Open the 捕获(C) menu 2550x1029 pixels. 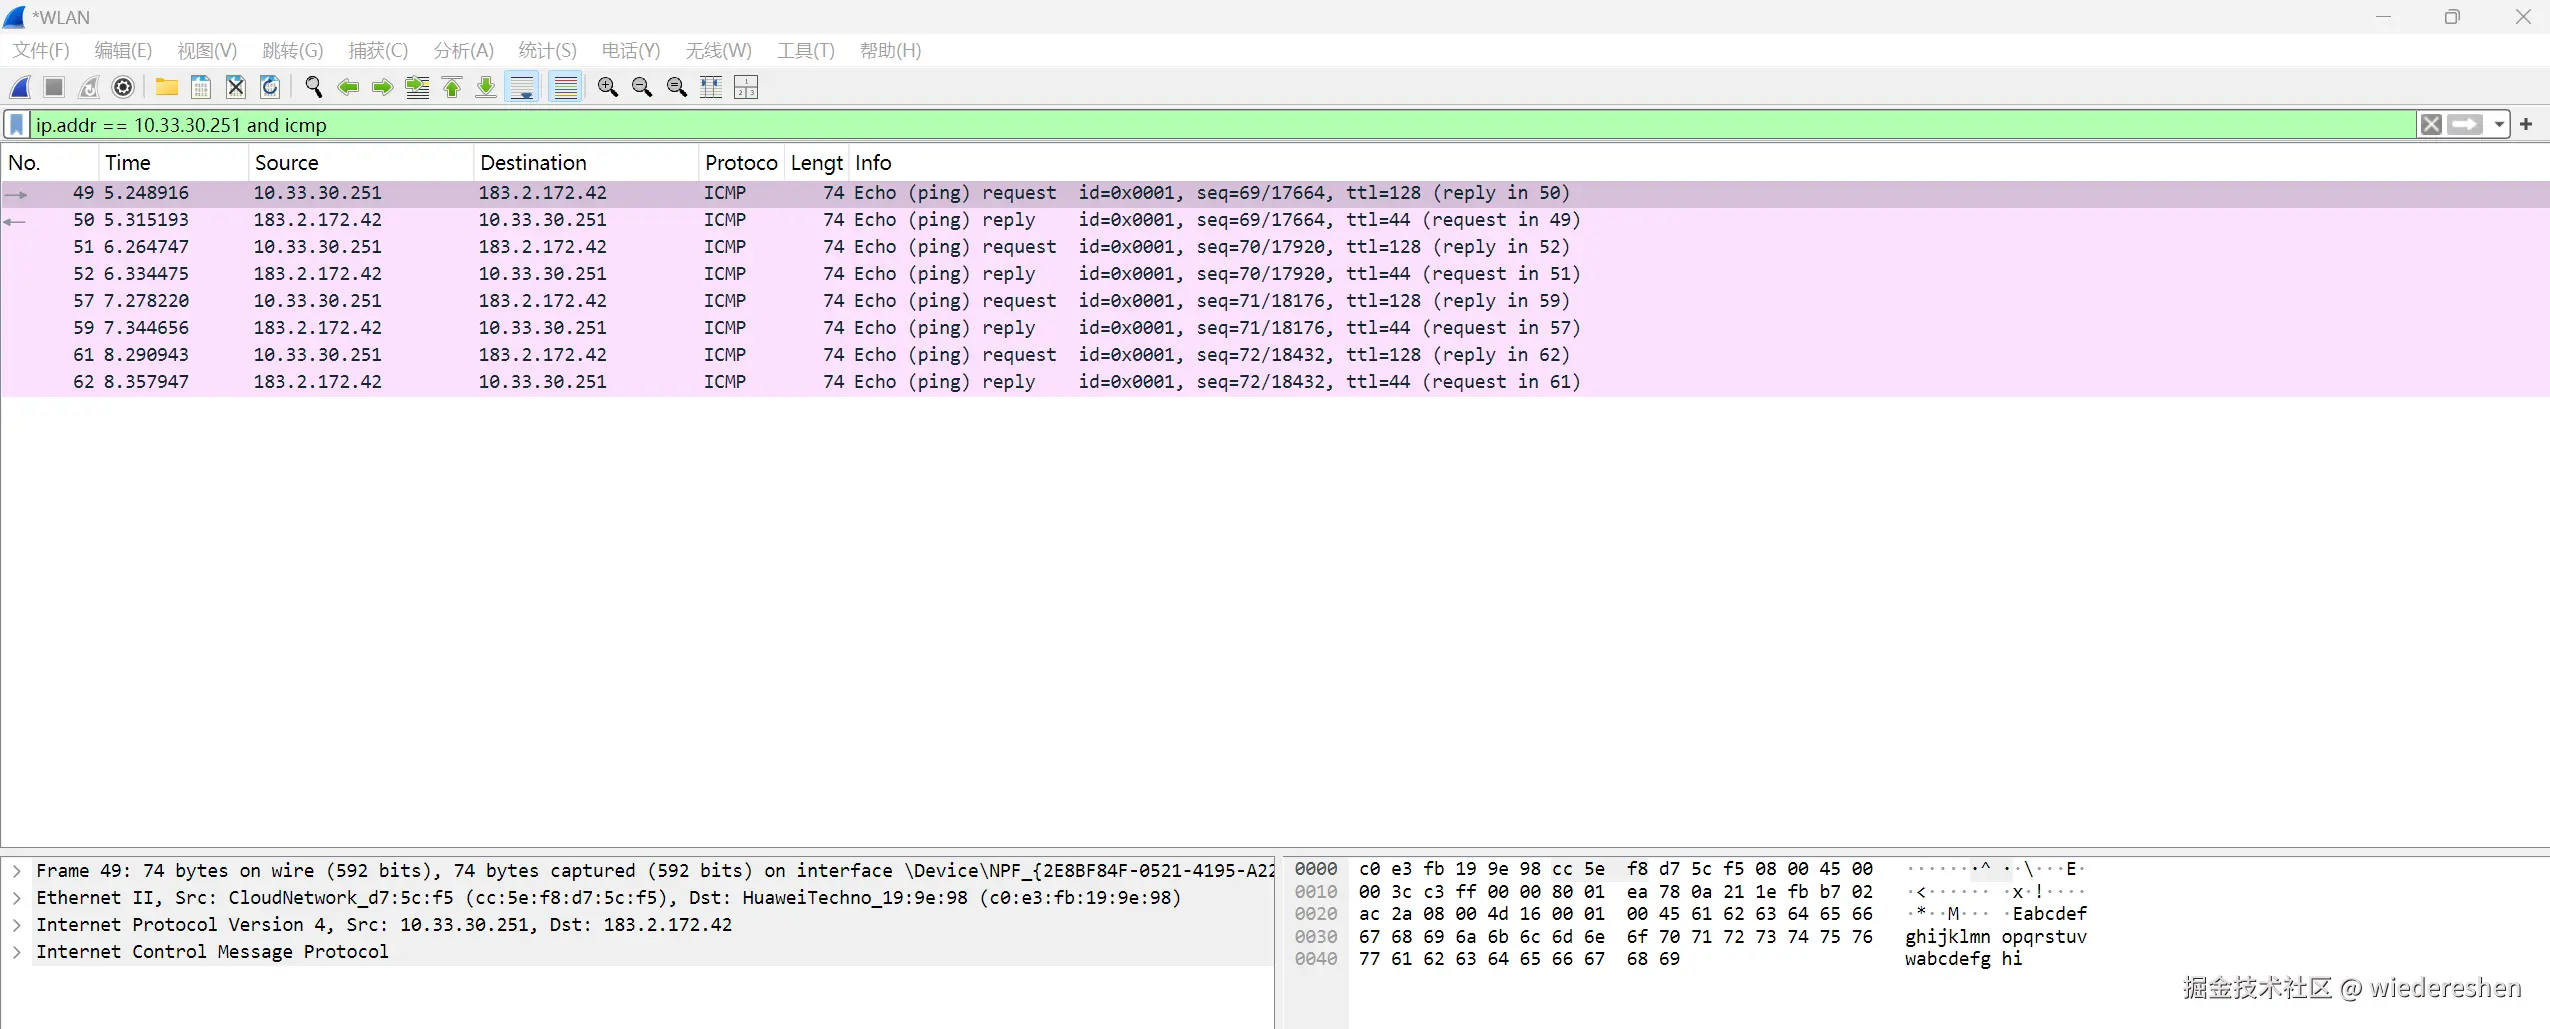378,51
